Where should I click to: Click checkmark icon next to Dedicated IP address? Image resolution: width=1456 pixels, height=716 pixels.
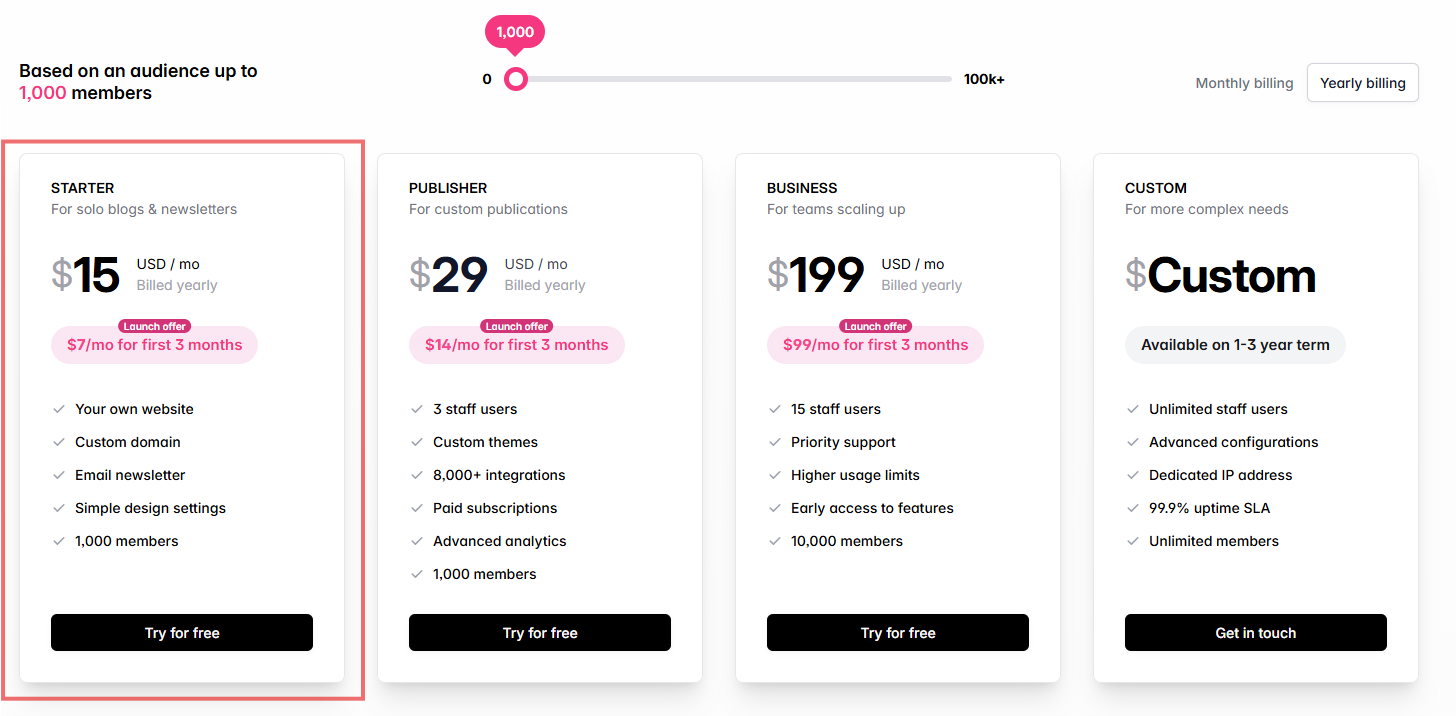1133,475
